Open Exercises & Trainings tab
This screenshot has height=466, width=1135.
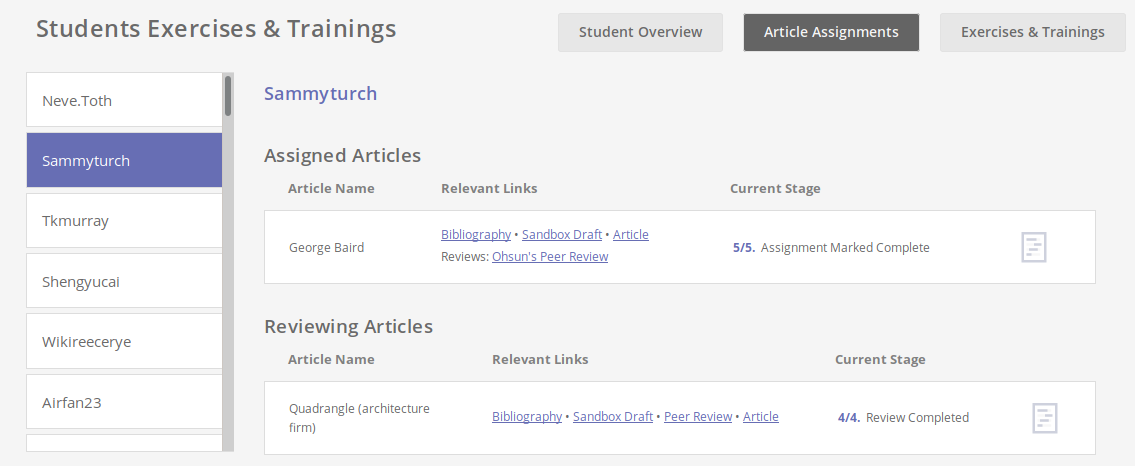pos(1032,32)
